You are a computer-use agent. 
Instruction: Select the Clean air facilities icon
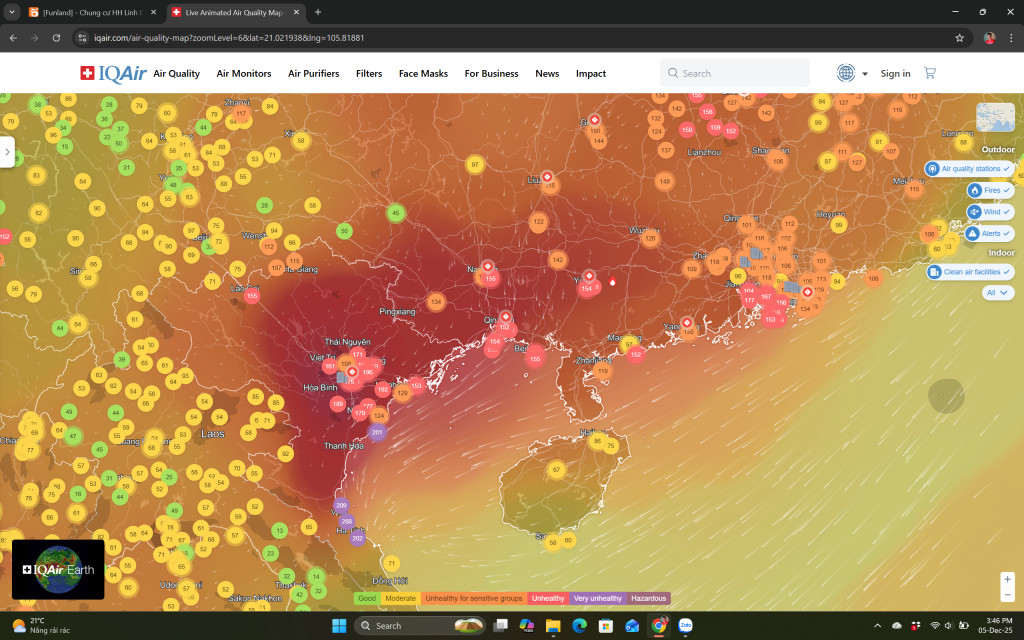click(x=935, y=272)
